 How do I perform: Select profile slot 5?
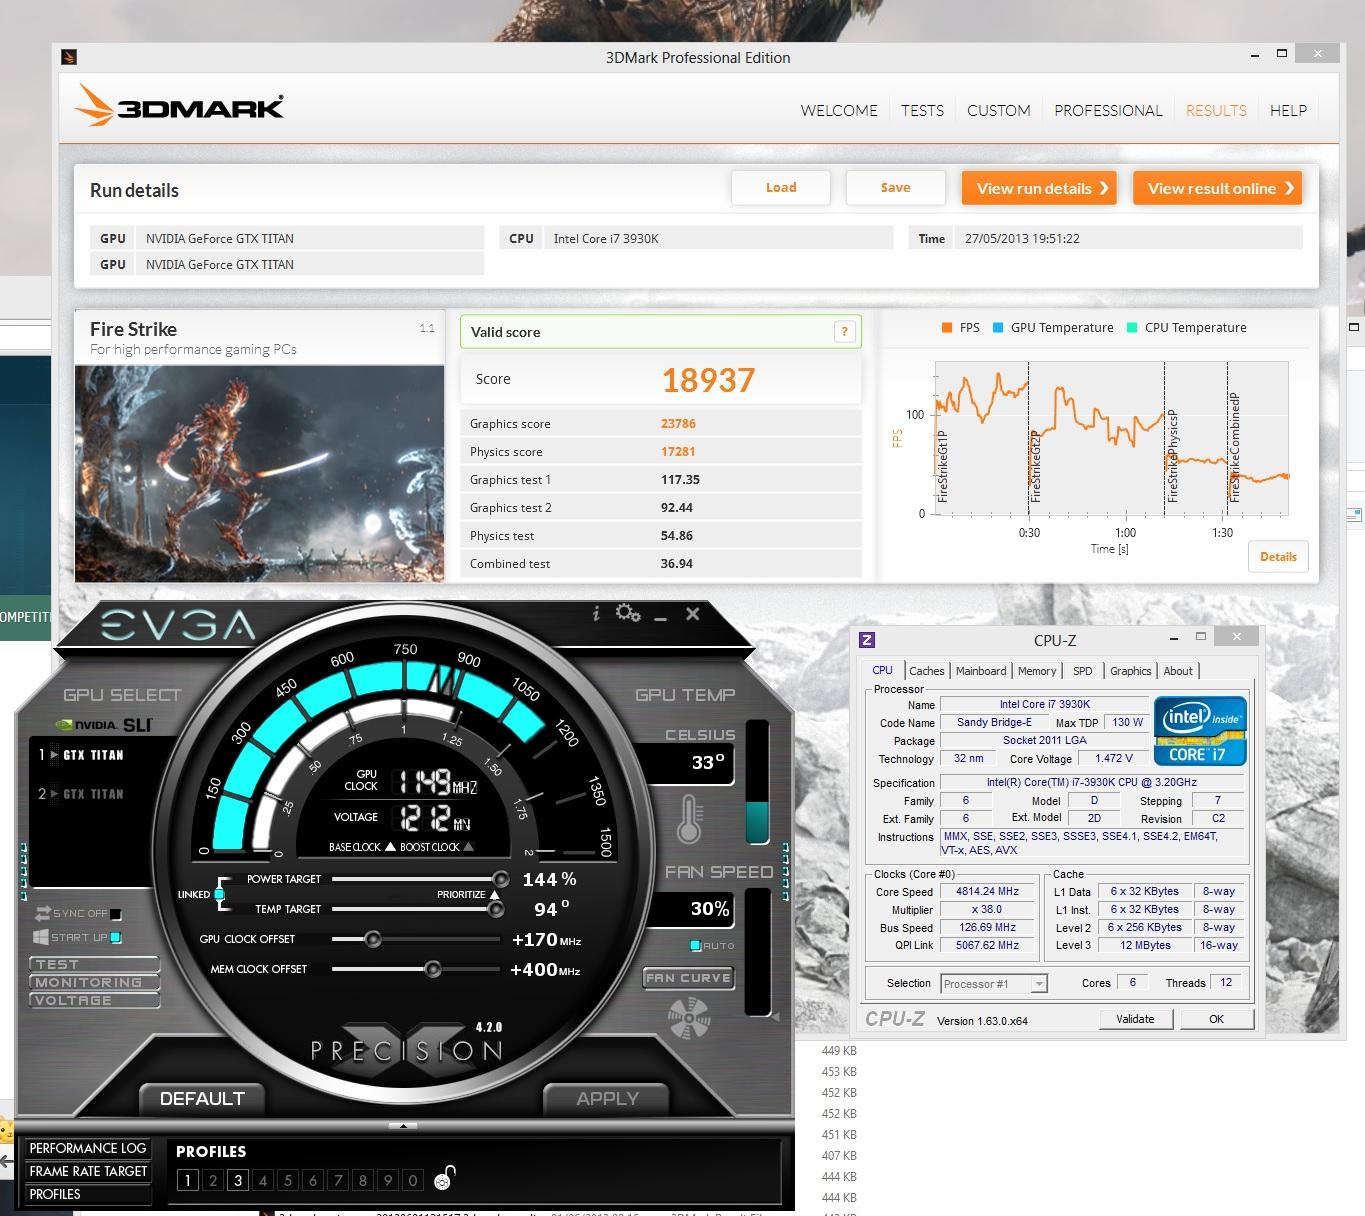(287, 1180)
